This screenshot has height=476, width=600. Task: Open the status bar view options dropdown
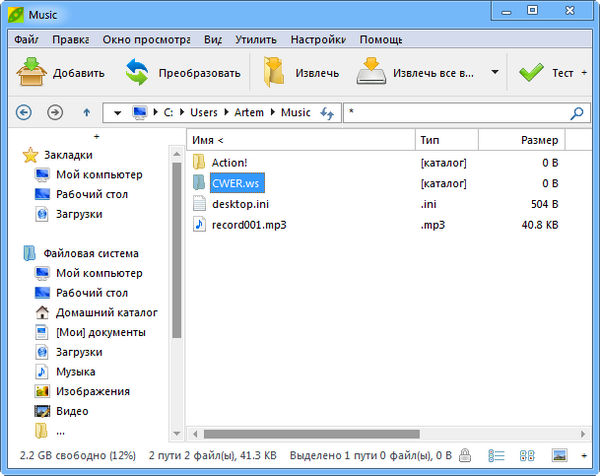point(584,456)
